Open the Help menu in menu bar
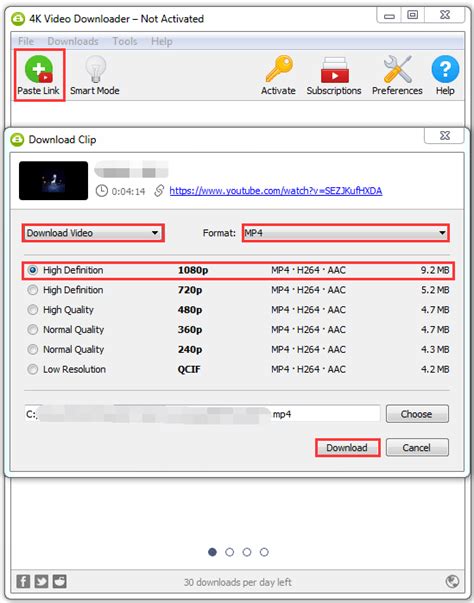This screenshot has width=474, height=603. point(161,41)
